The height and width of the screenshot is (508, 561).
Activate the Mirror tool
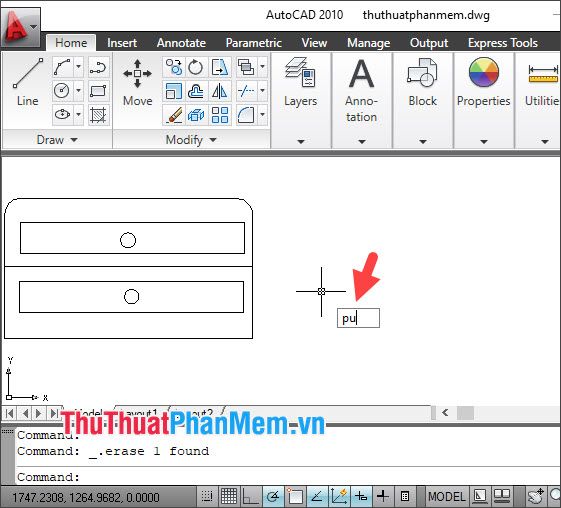[219, 91]
